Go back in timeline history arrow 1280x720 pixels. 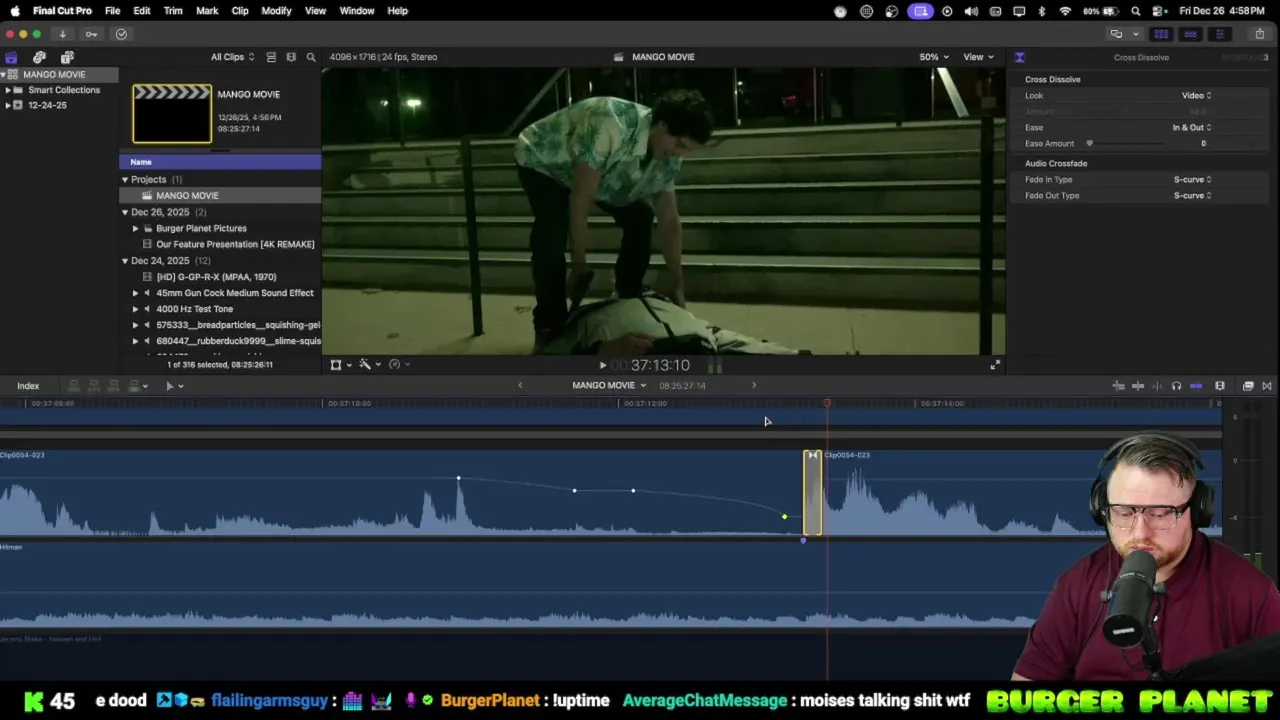pyautogui.click(x=520, y=385)
